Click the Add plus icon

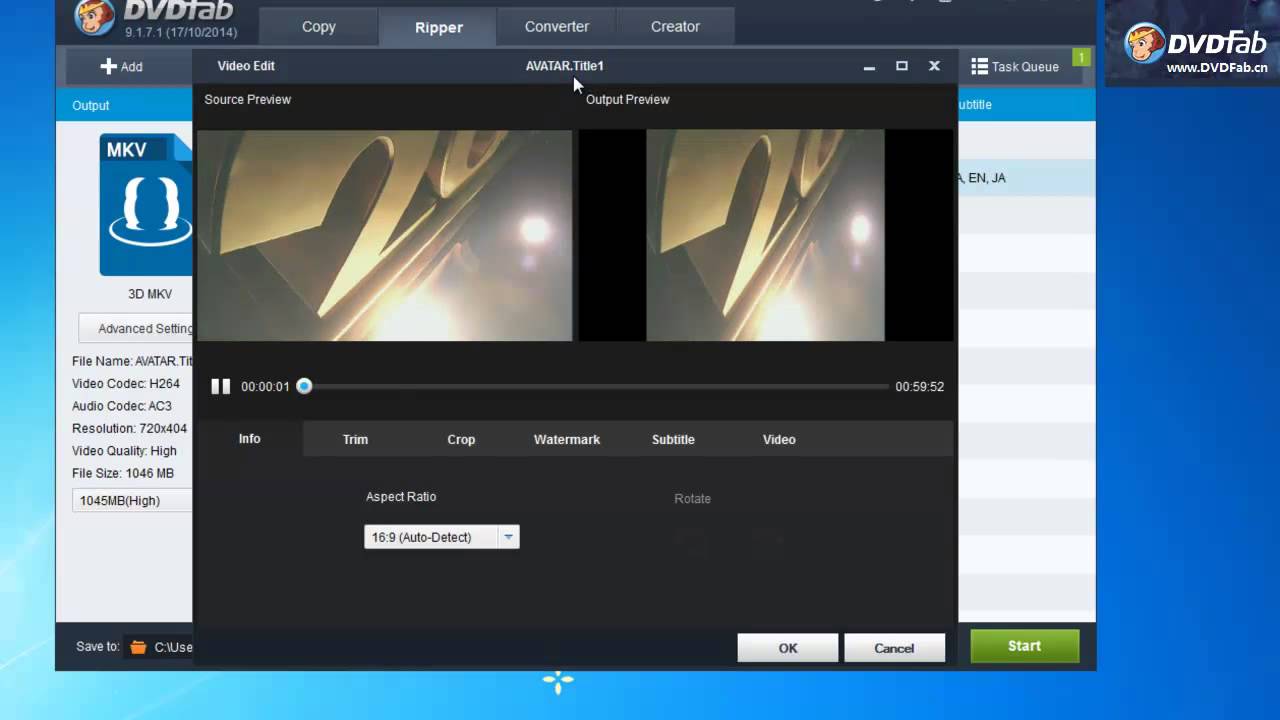[x=108, y=66]
